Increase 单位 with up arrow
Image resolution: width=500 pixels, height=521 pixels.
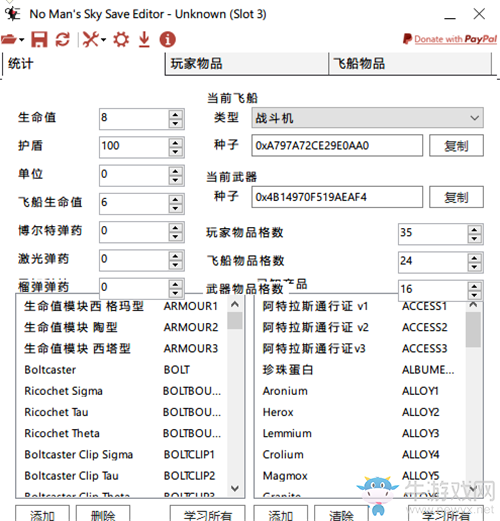[x=175, y=171]
